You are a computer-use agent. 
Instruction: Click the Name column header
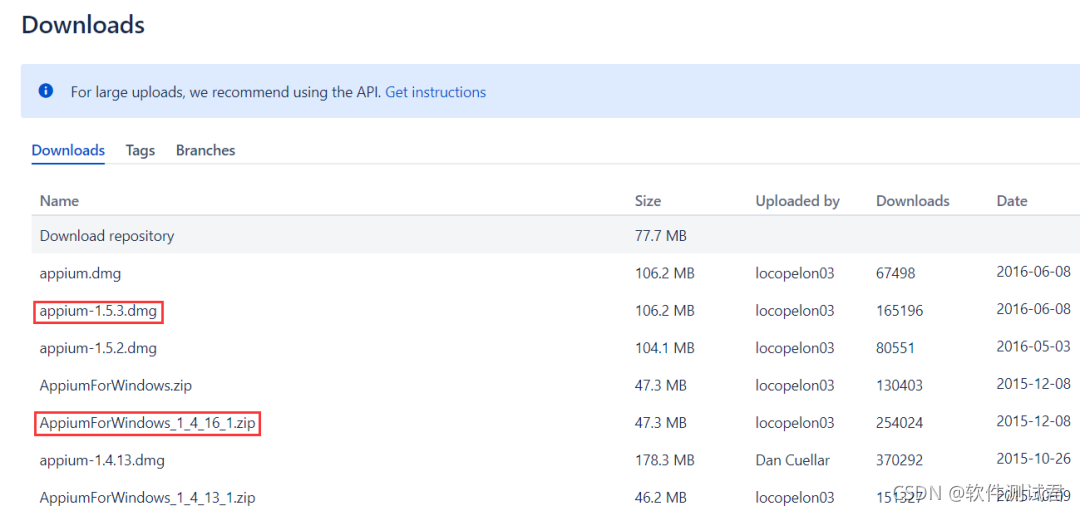pos(59,201)
